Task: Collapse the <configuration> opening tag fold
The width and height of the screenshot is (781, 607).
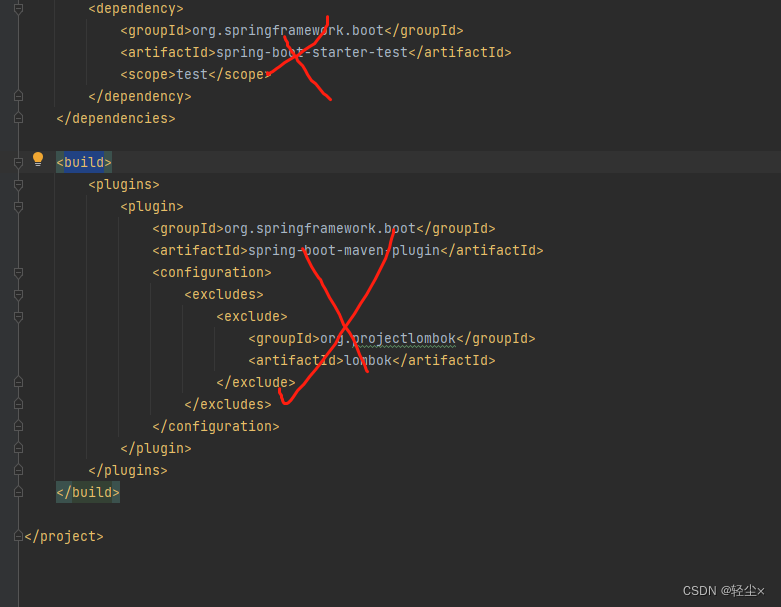Action: 18,272
